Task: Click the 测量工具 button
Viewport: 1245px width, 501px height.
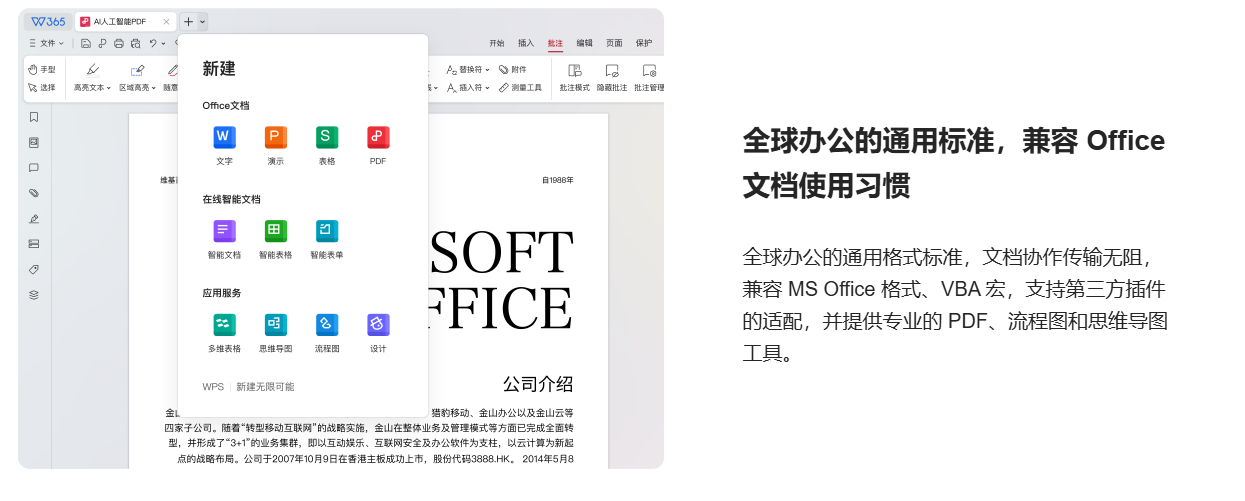Action: point(520,88)
